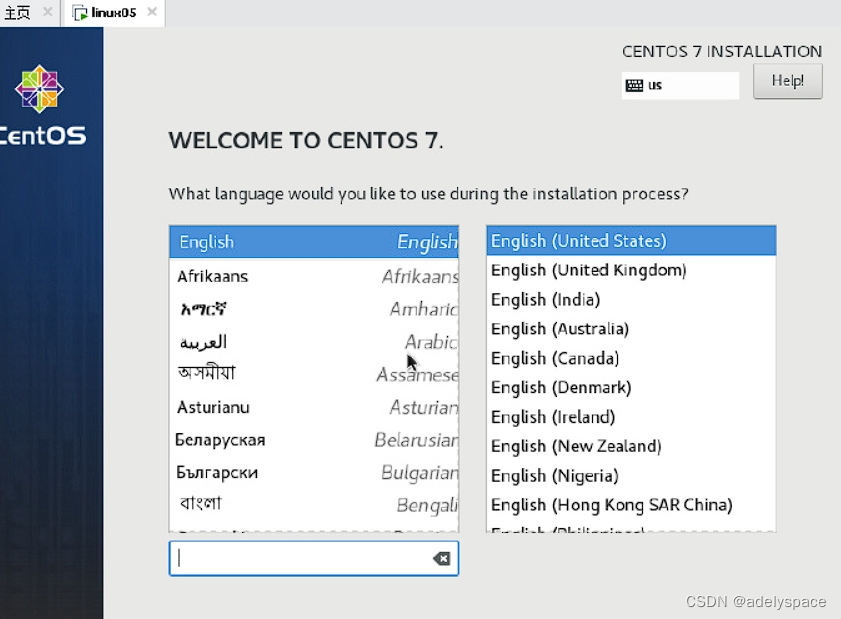Close the 主页 tab
841x619 pixels.
[48, 12]
